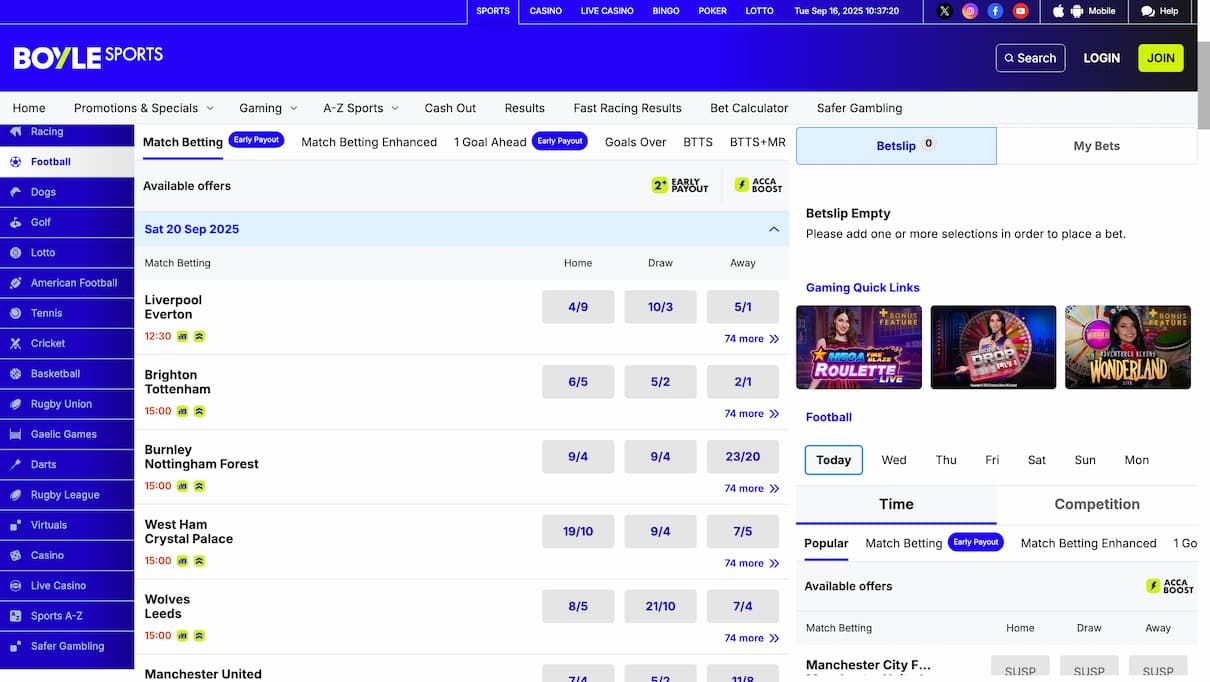Open Bet Calculator link

[749, 108]
